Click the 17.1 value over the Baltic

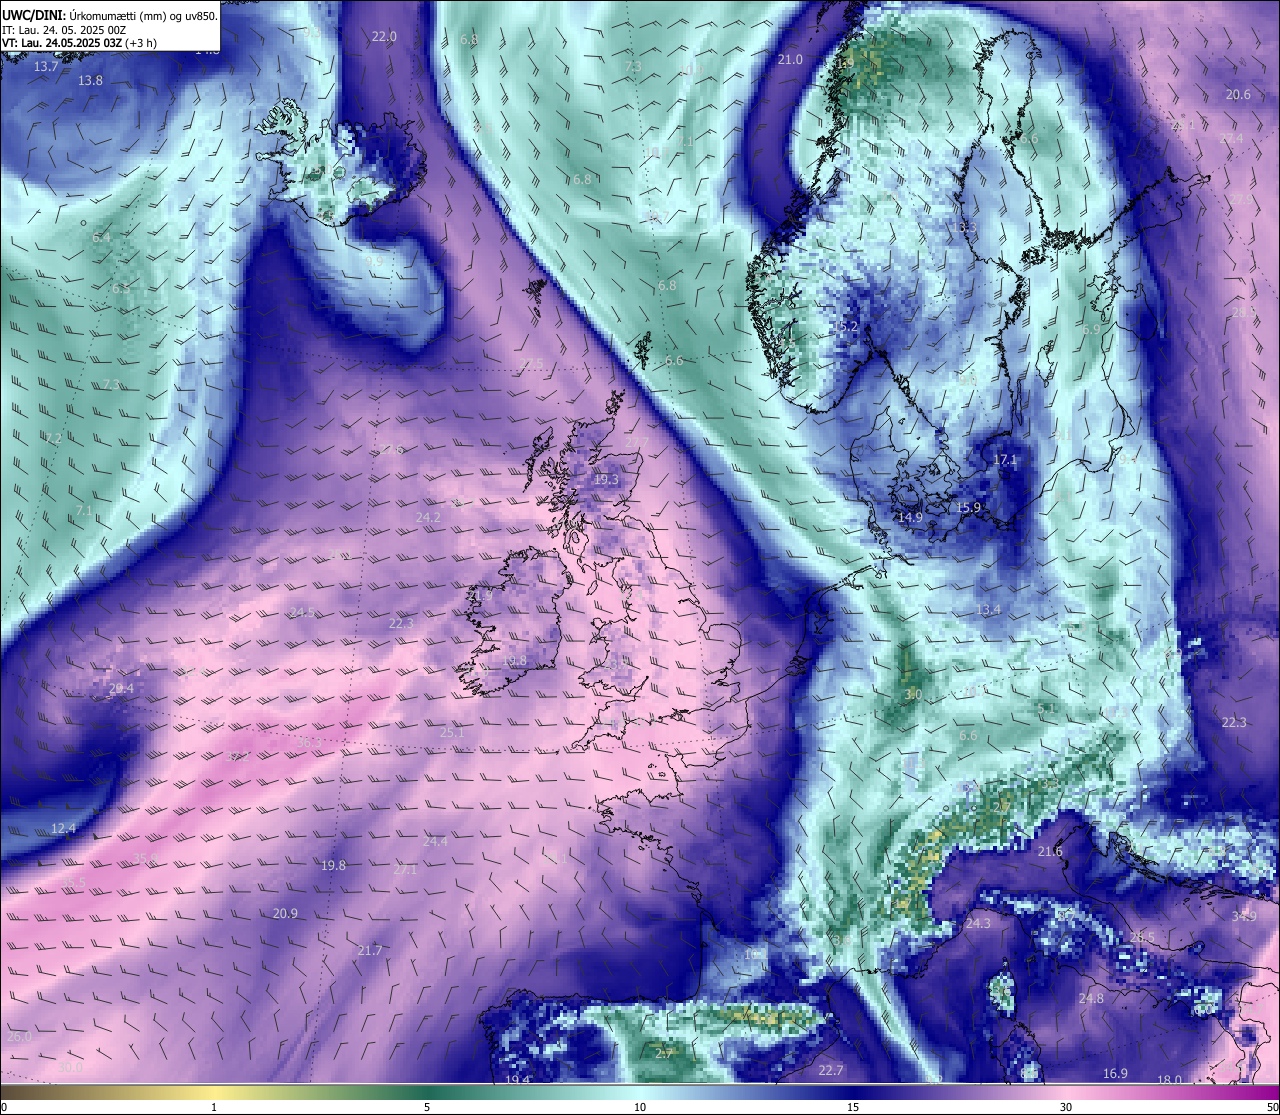pyautogui.click(x=1005, y=460)
